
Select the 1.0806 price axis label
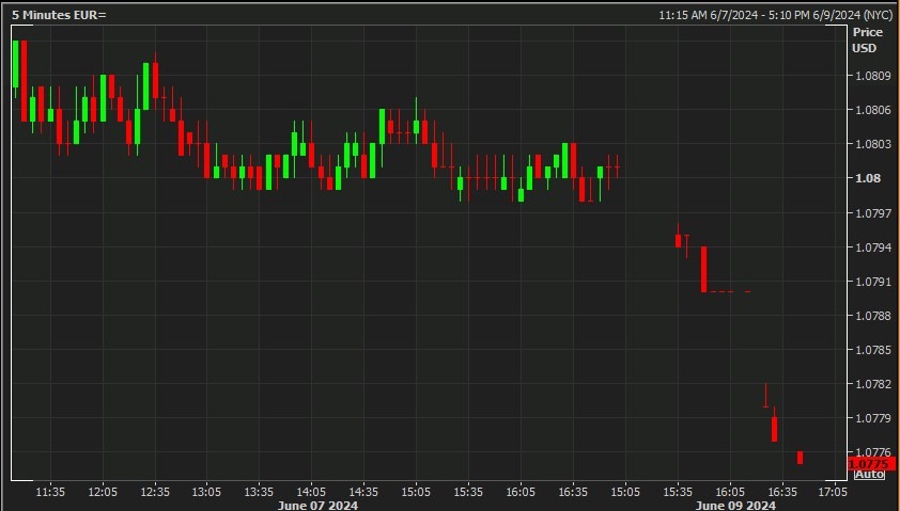pyautogui.click(x=872, y=110)
